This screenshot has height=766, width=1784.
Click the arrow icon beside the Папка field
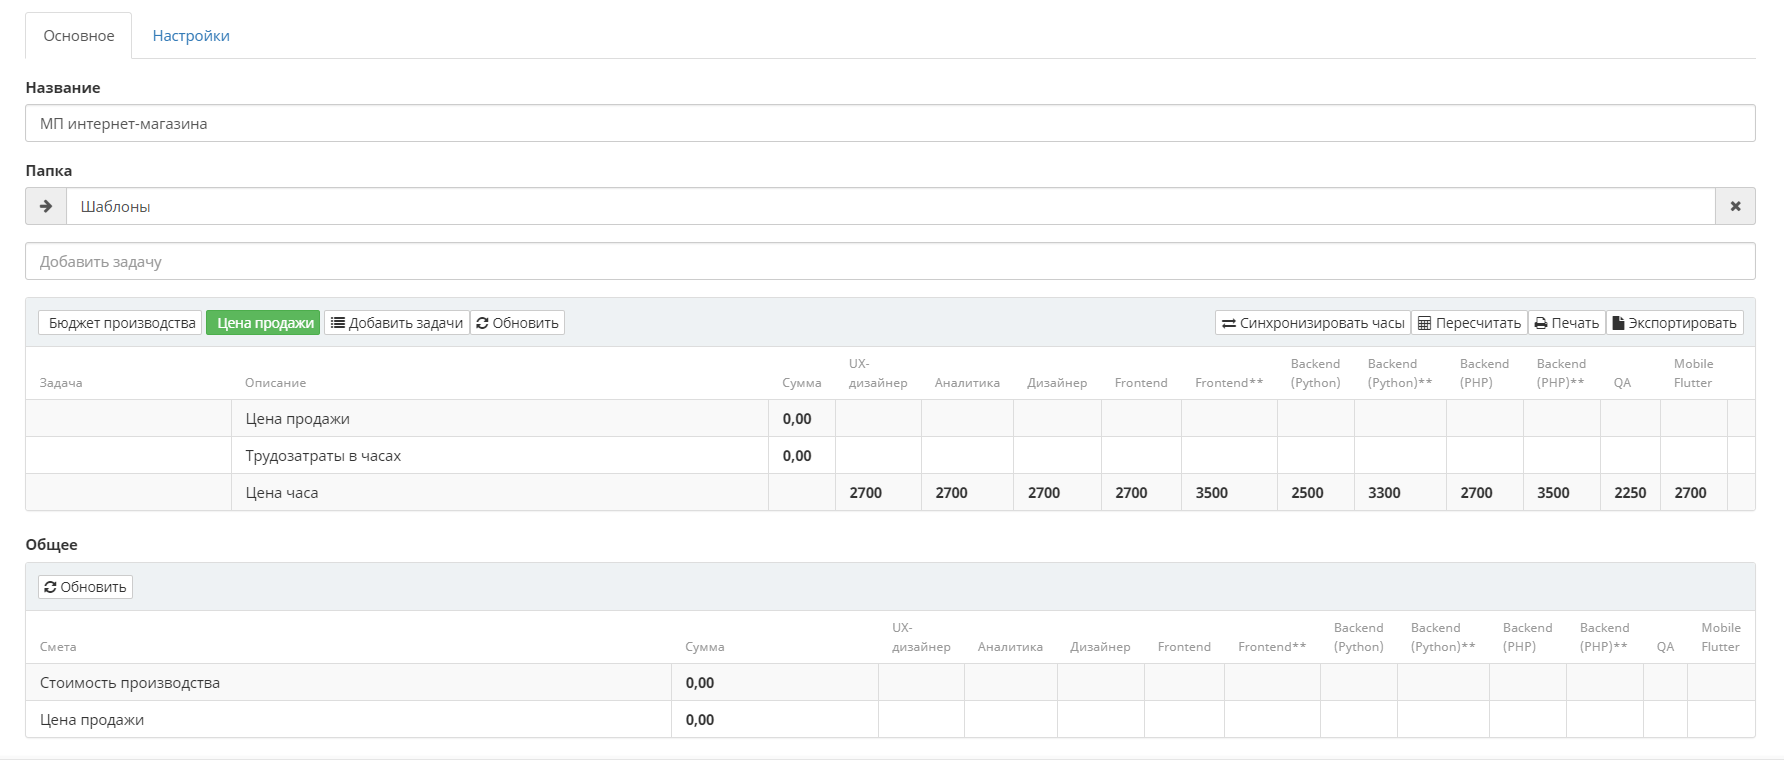pos(46,206)
